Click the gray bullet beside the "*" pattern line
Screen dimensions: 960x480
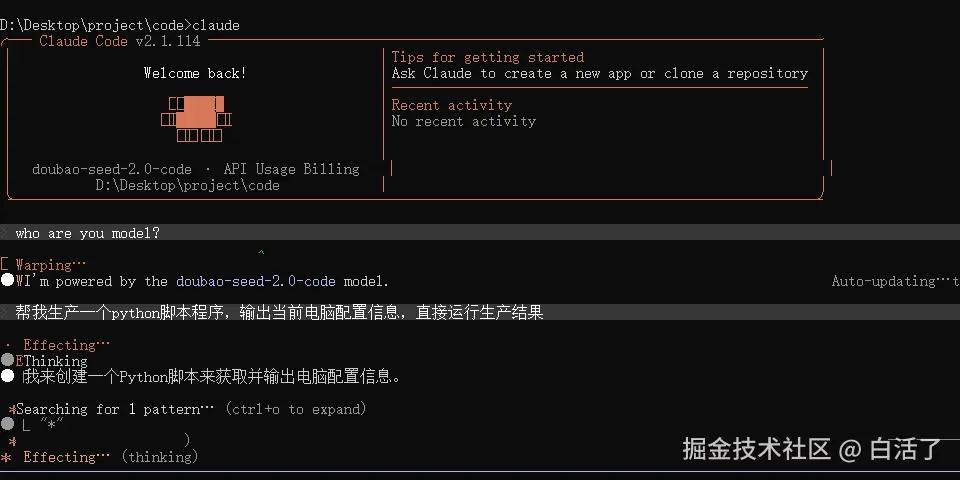click(8, 424)
